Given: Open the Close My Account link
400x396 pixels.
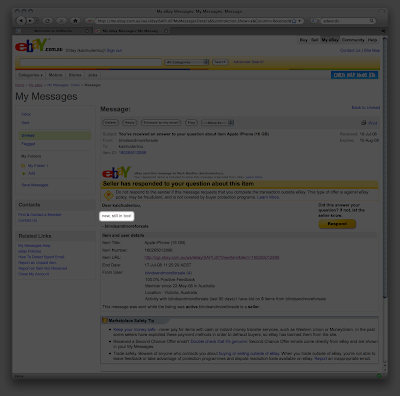Looking at the screenshot, I should [x=34, y=274].
